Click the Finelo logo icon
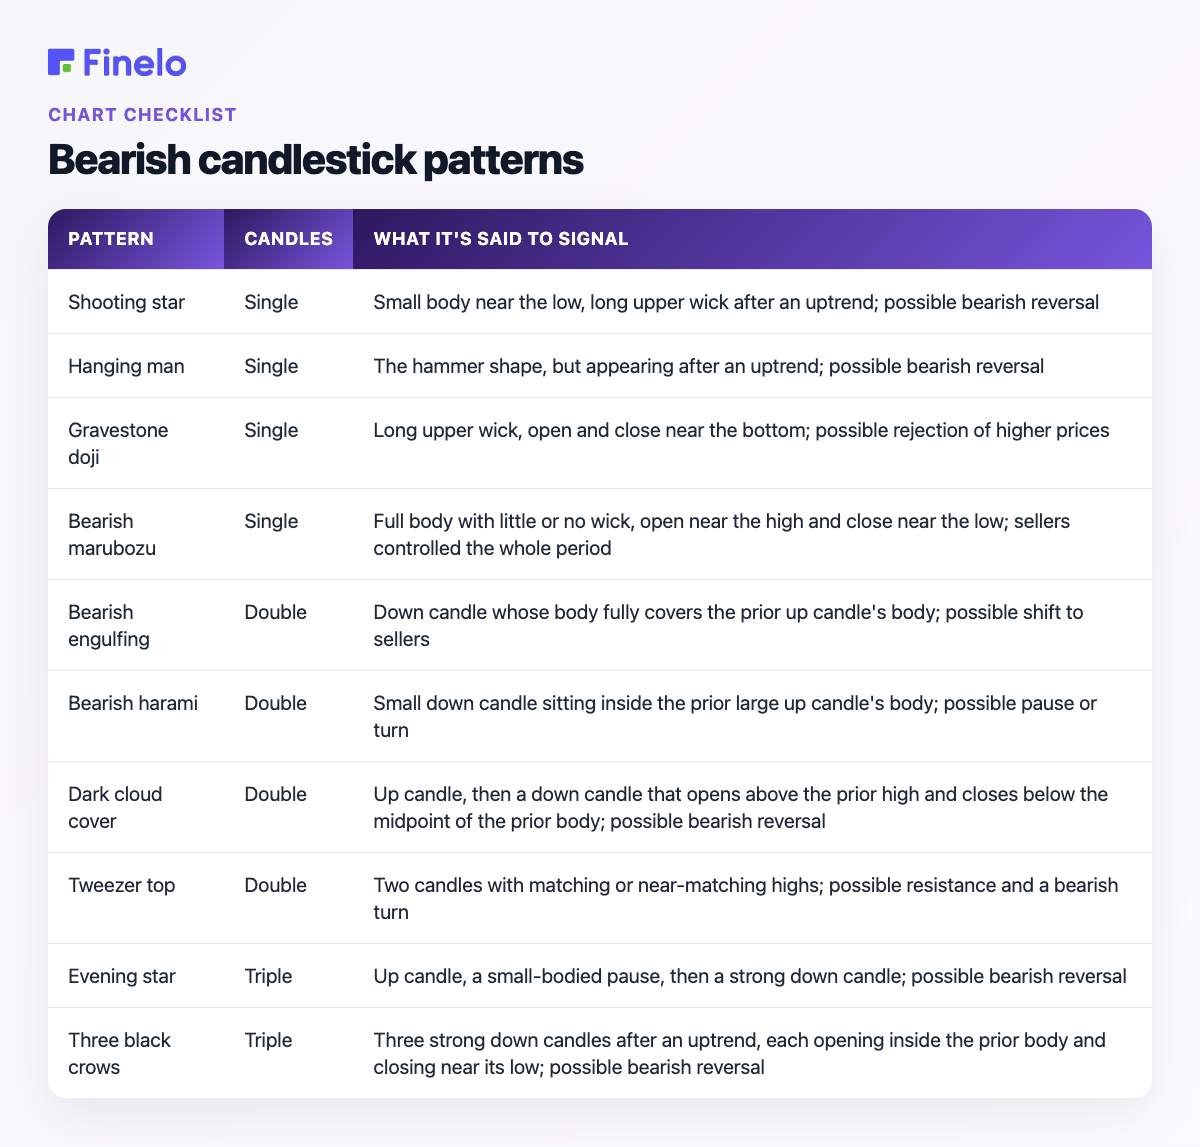The image size is (1200, 1147). (61, 62)
